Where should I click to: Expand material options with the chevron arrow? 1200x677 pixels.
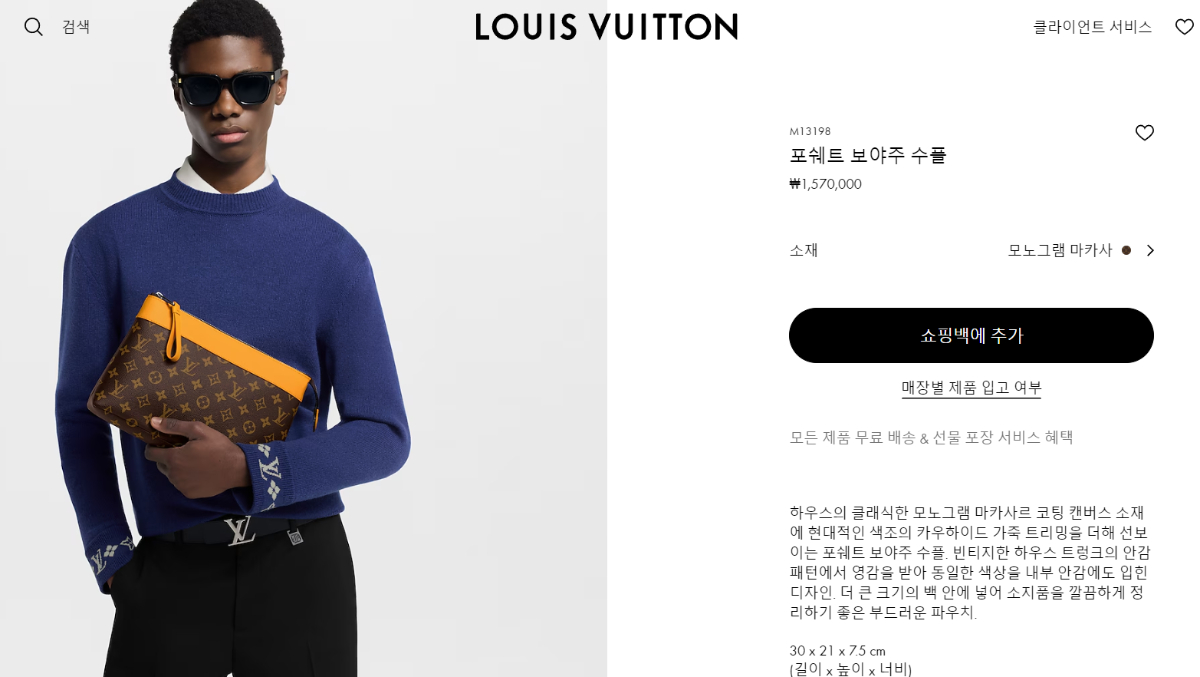(1150, 250)
